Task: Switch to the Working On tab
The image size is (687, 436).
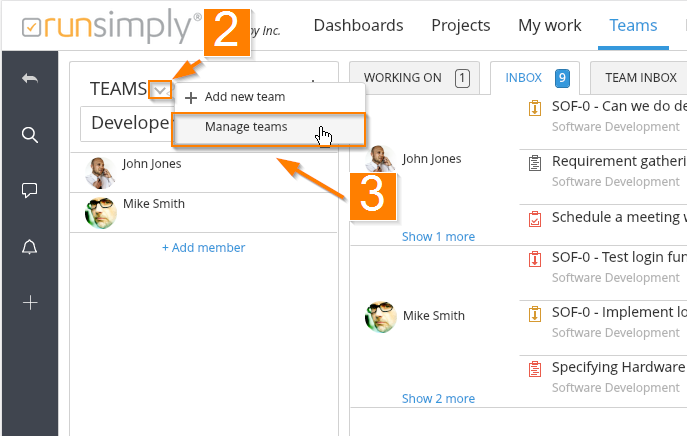Action: 415,77
